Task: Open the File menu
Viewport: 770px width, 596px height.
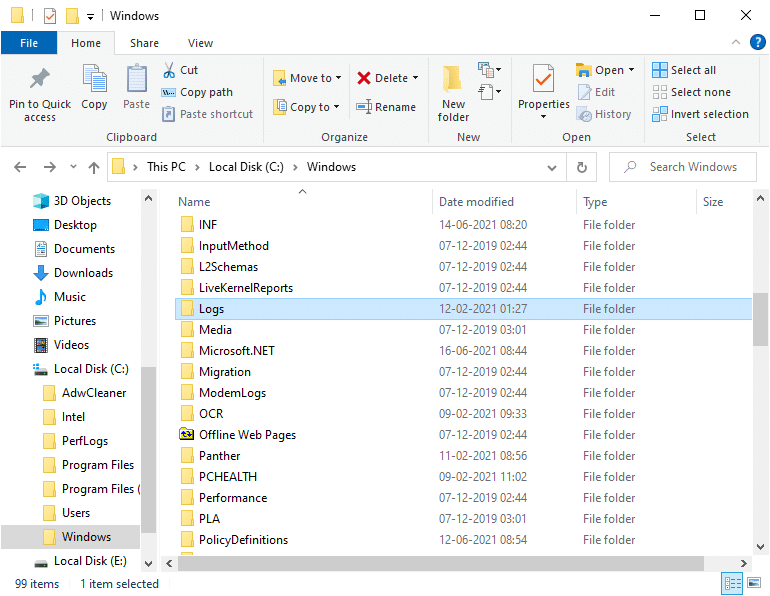Action: click(29, 43)
